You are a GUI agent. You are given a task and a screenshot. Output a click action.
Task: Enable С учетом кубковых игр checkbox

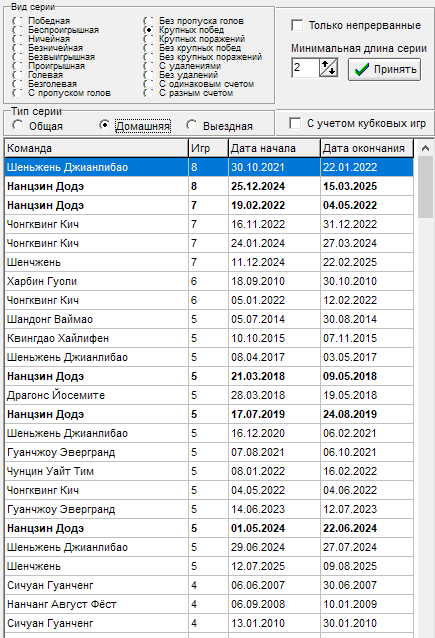[x=295, y=123]
